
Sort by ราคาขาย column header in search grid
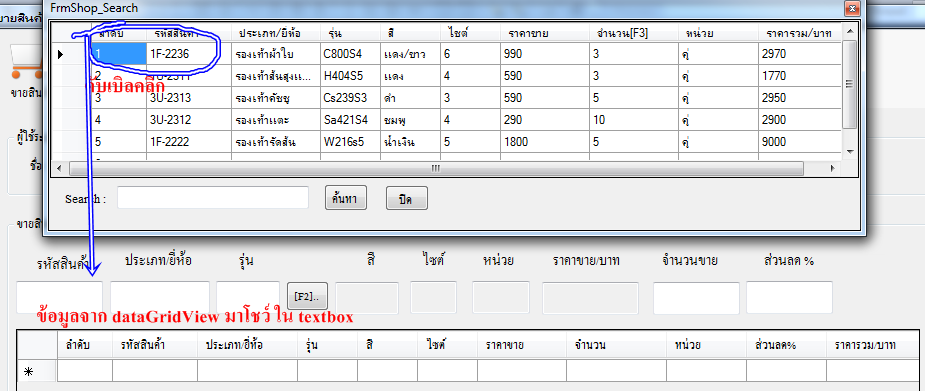(x=544, y=32)
